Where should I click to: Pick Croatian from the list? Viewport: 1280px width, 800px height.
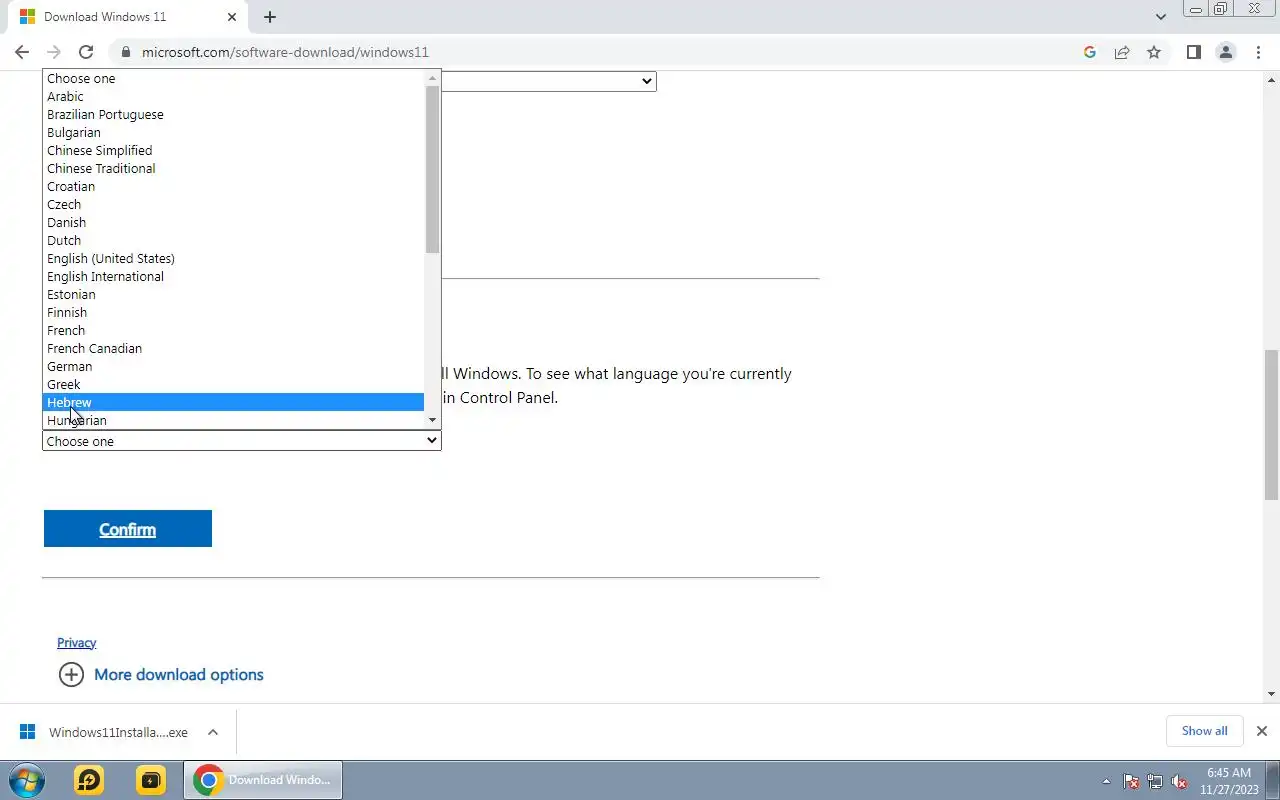click(234, 186)
